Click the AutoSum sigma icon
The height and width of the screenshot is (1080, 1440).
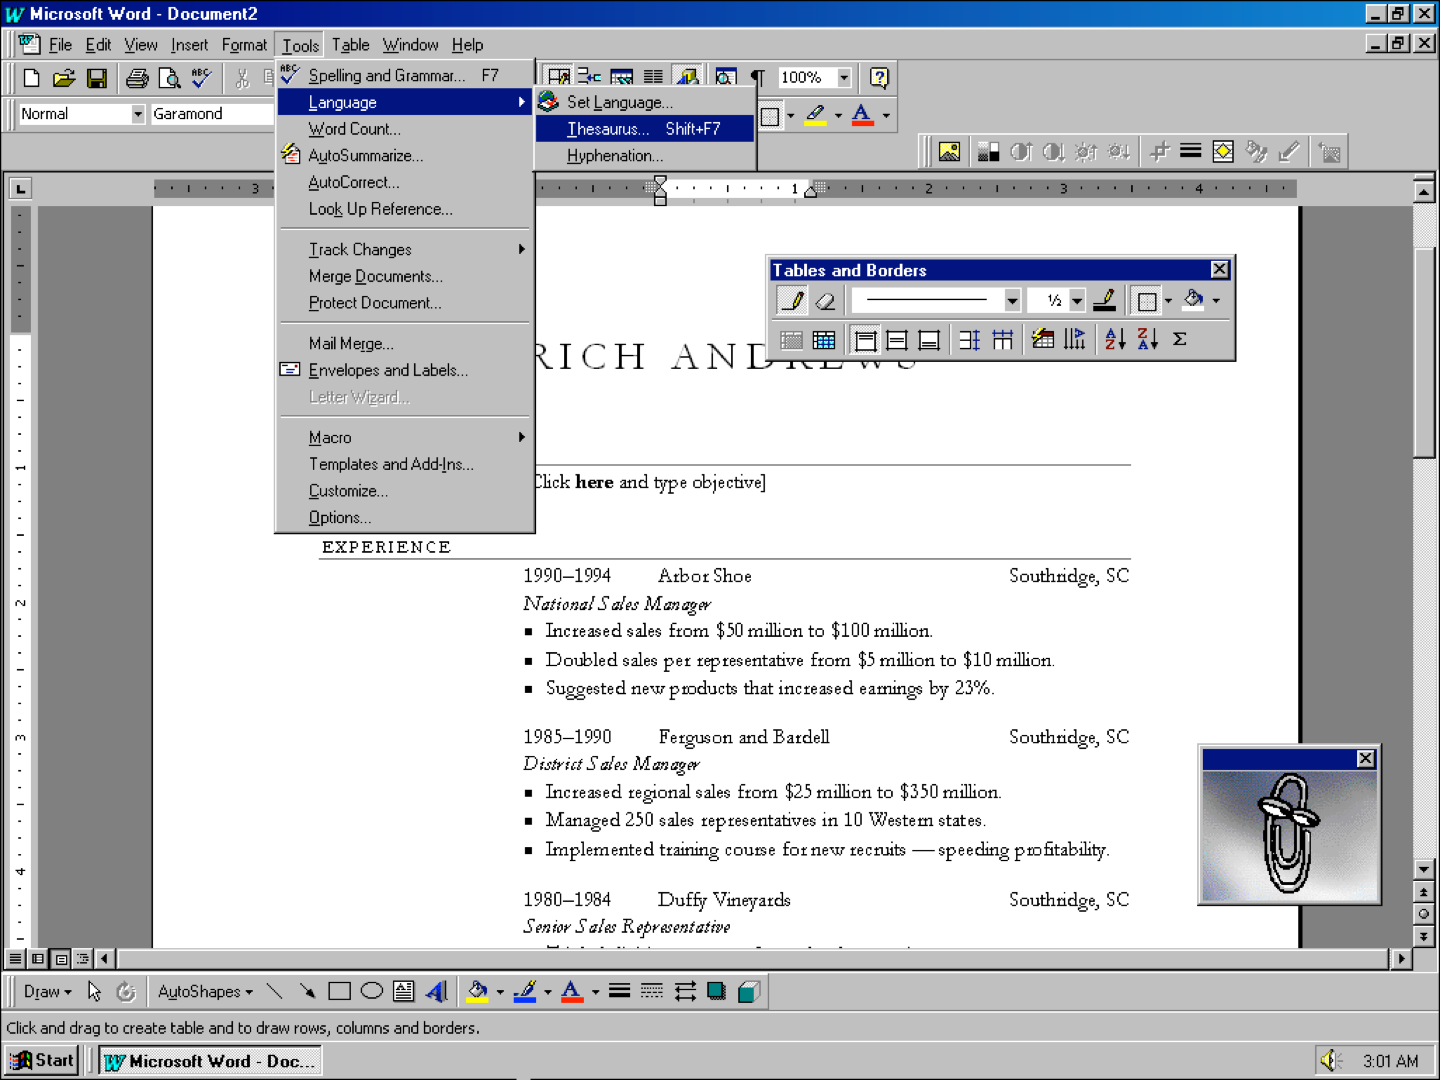tap(1180, 340)
